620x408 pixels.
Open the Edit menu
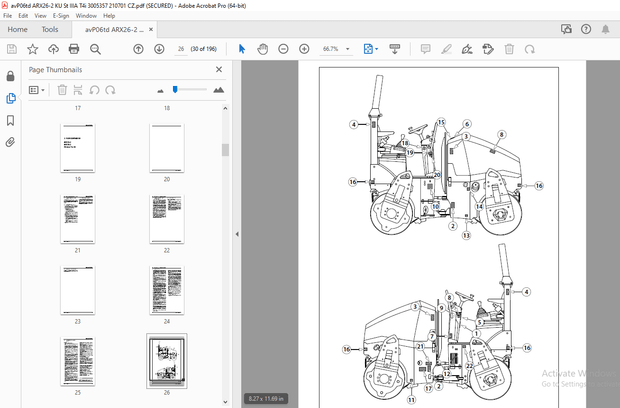pyautogui.click(x=23, y=16)
